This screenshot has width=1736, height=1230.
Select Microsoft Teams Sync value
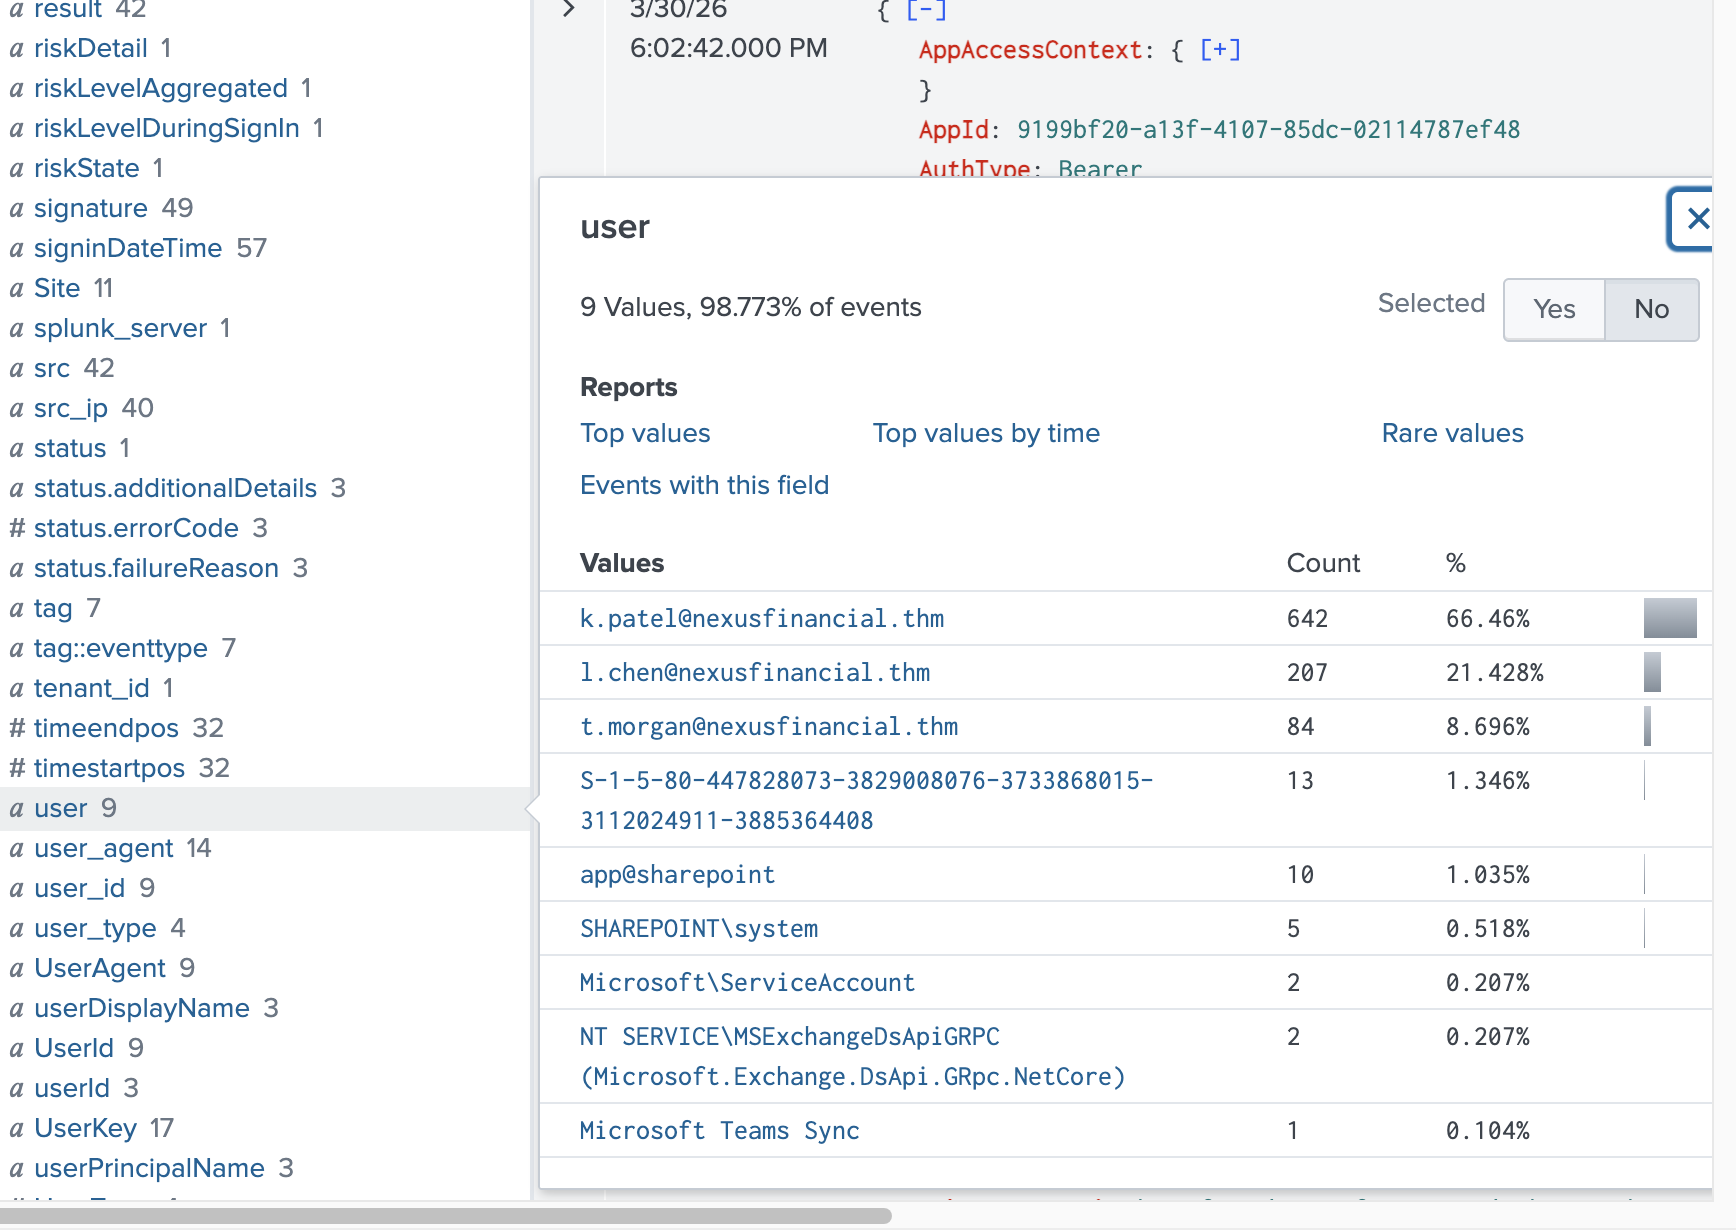click(x=719, y=1131)
